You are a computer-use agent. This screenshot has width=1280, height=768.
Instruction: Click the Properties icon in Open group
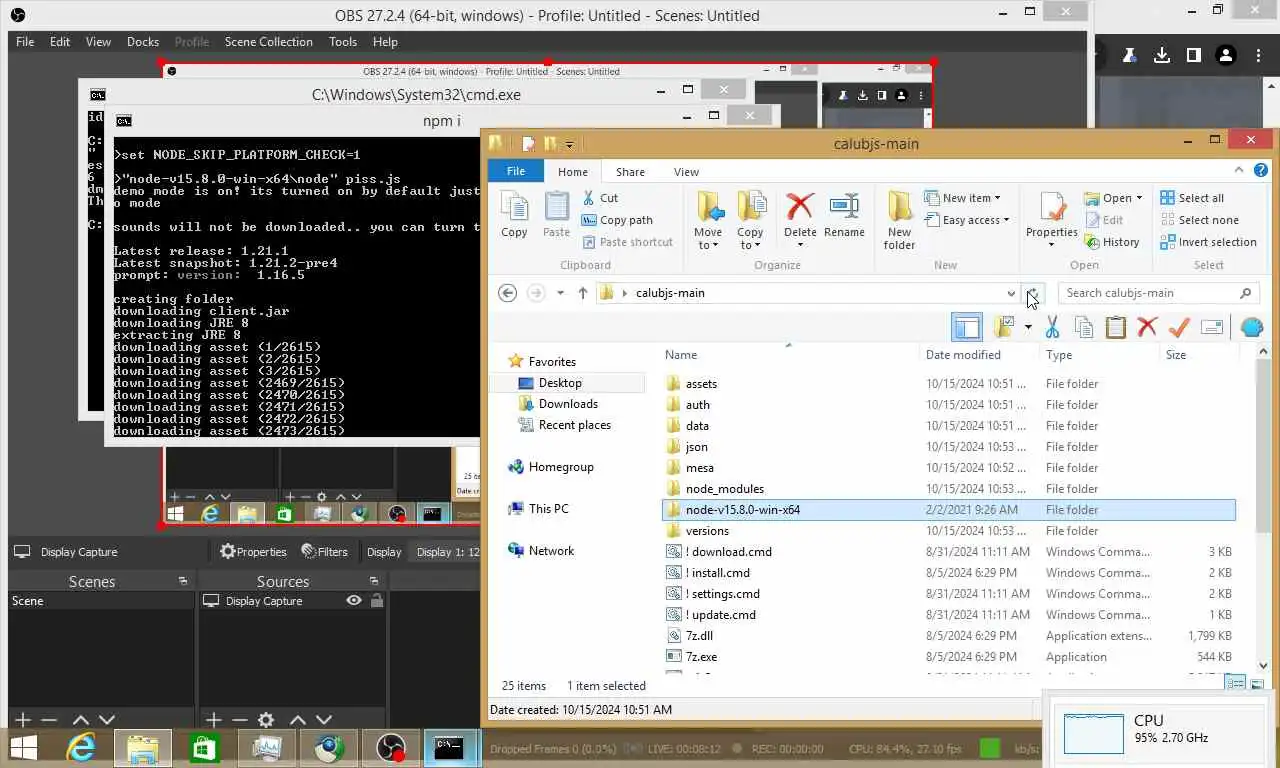coord(1052,208)
